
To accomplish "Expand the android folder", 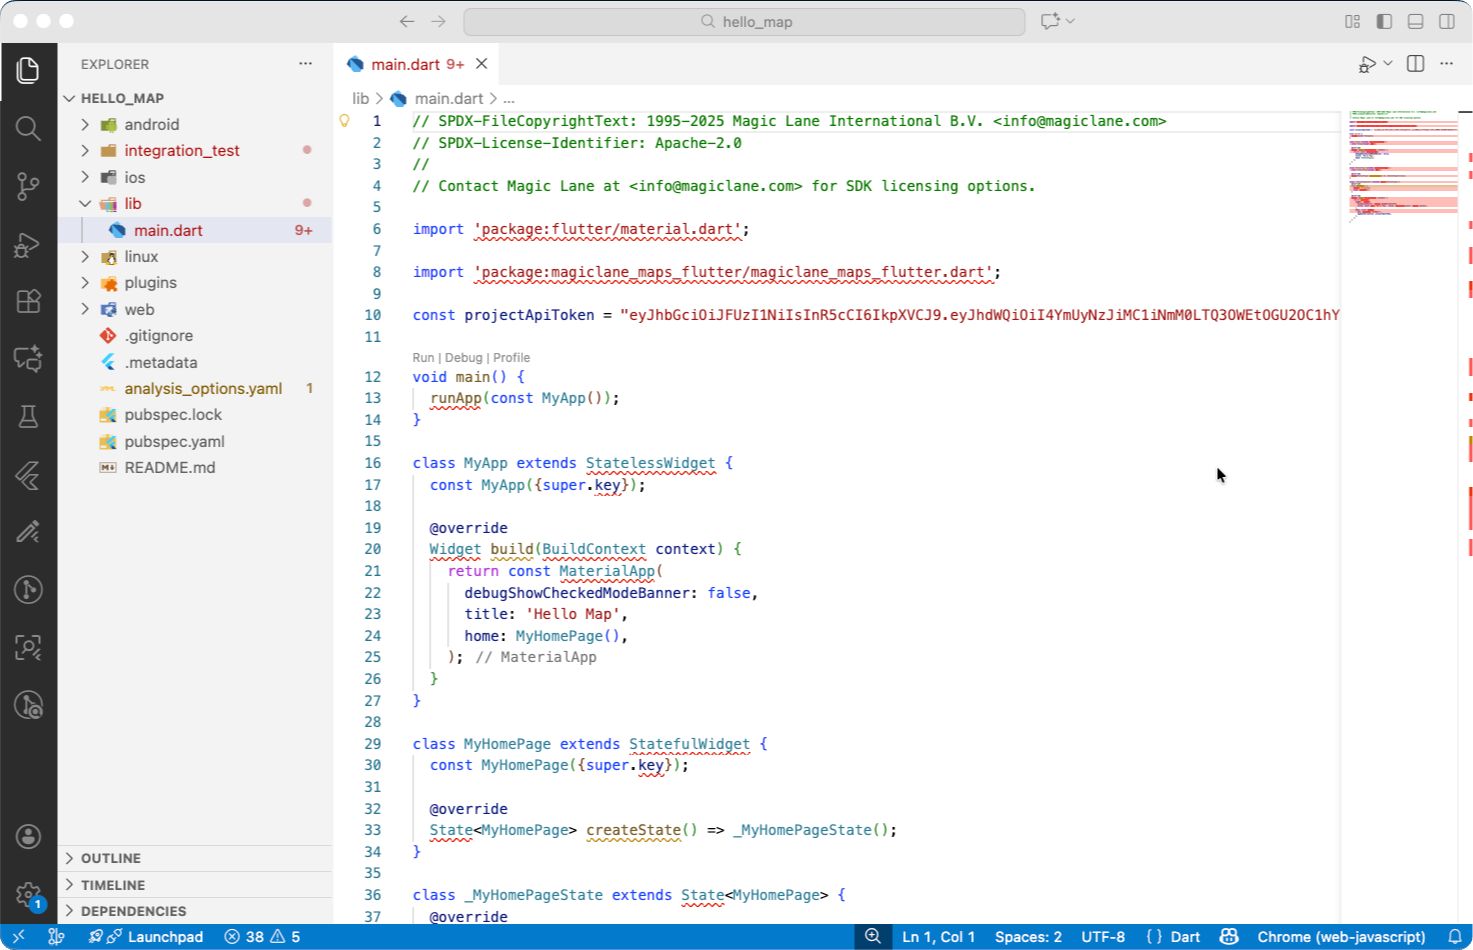I will (152, 124).
